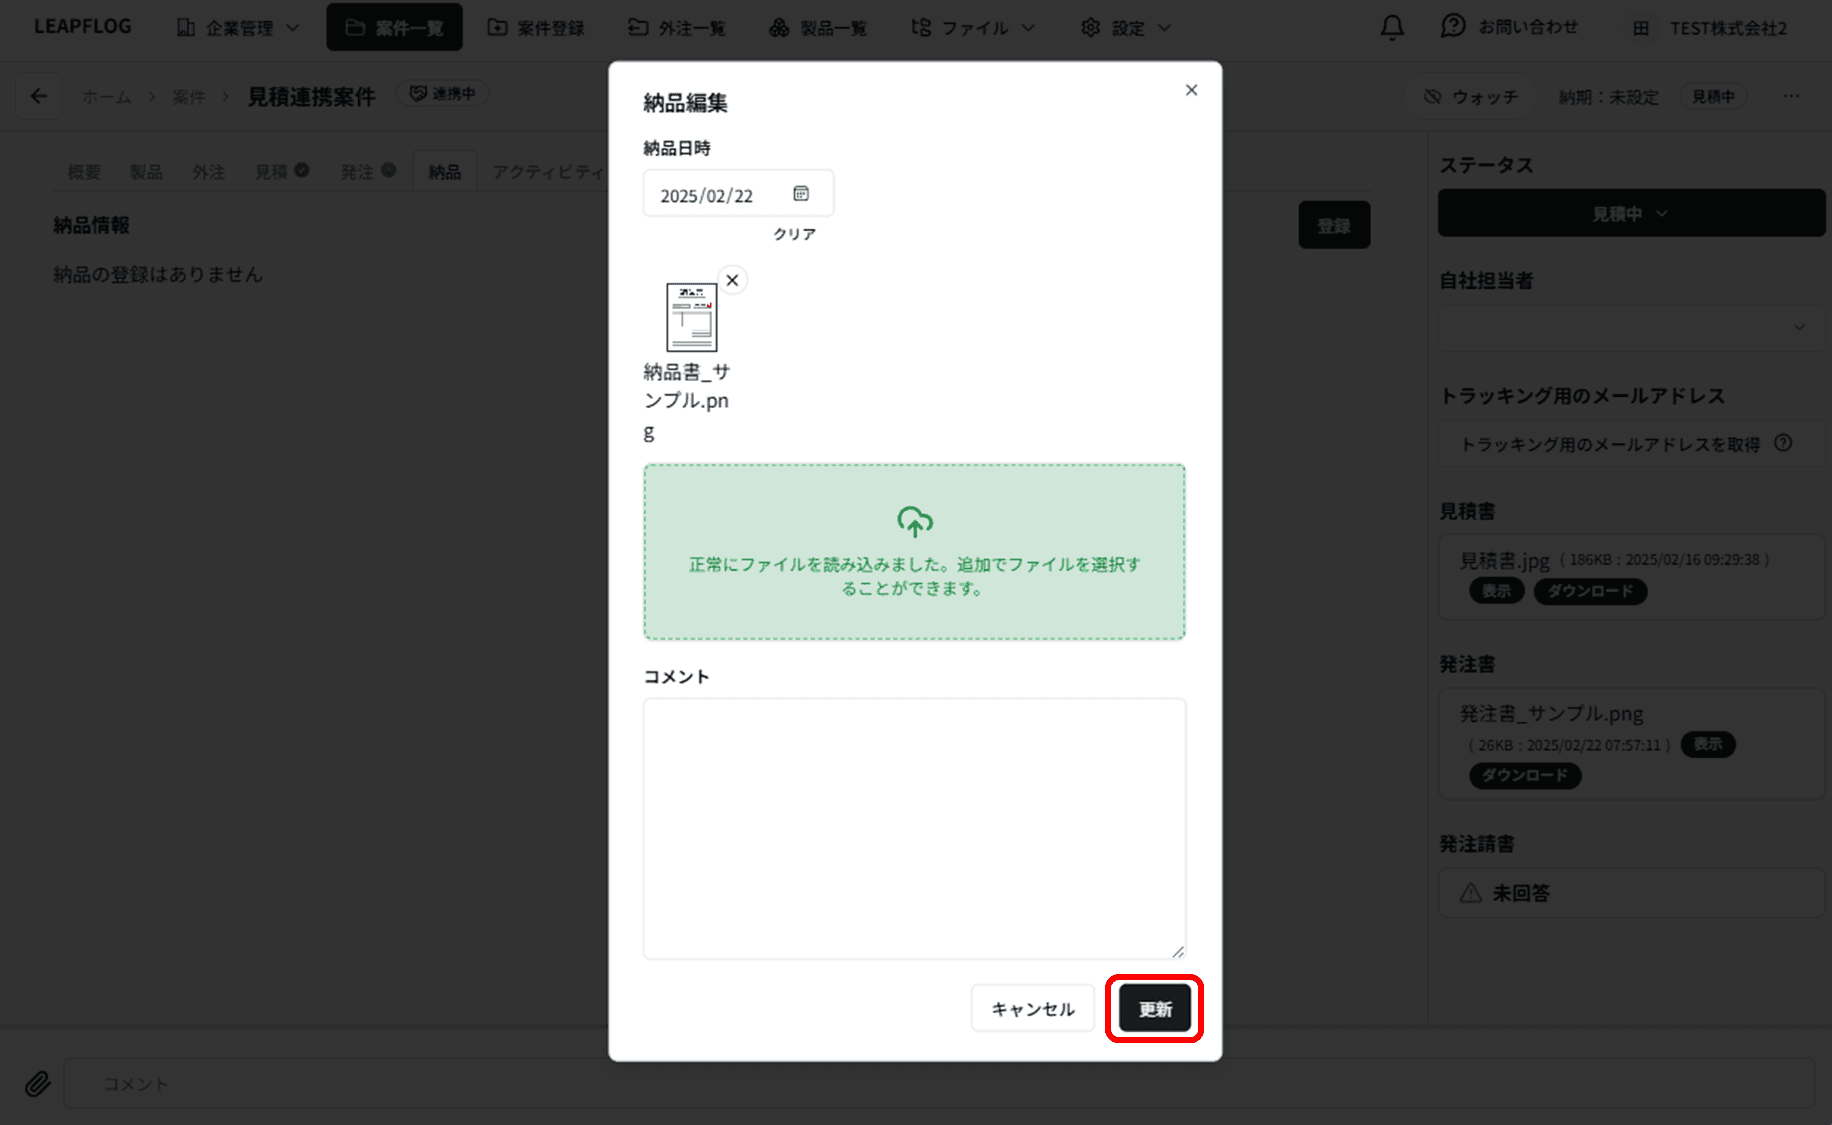The width and height of the screenshot is (1832, 1125).
Task: Click the TEST株式会社2 company icon
Action: pos(1640,28)
